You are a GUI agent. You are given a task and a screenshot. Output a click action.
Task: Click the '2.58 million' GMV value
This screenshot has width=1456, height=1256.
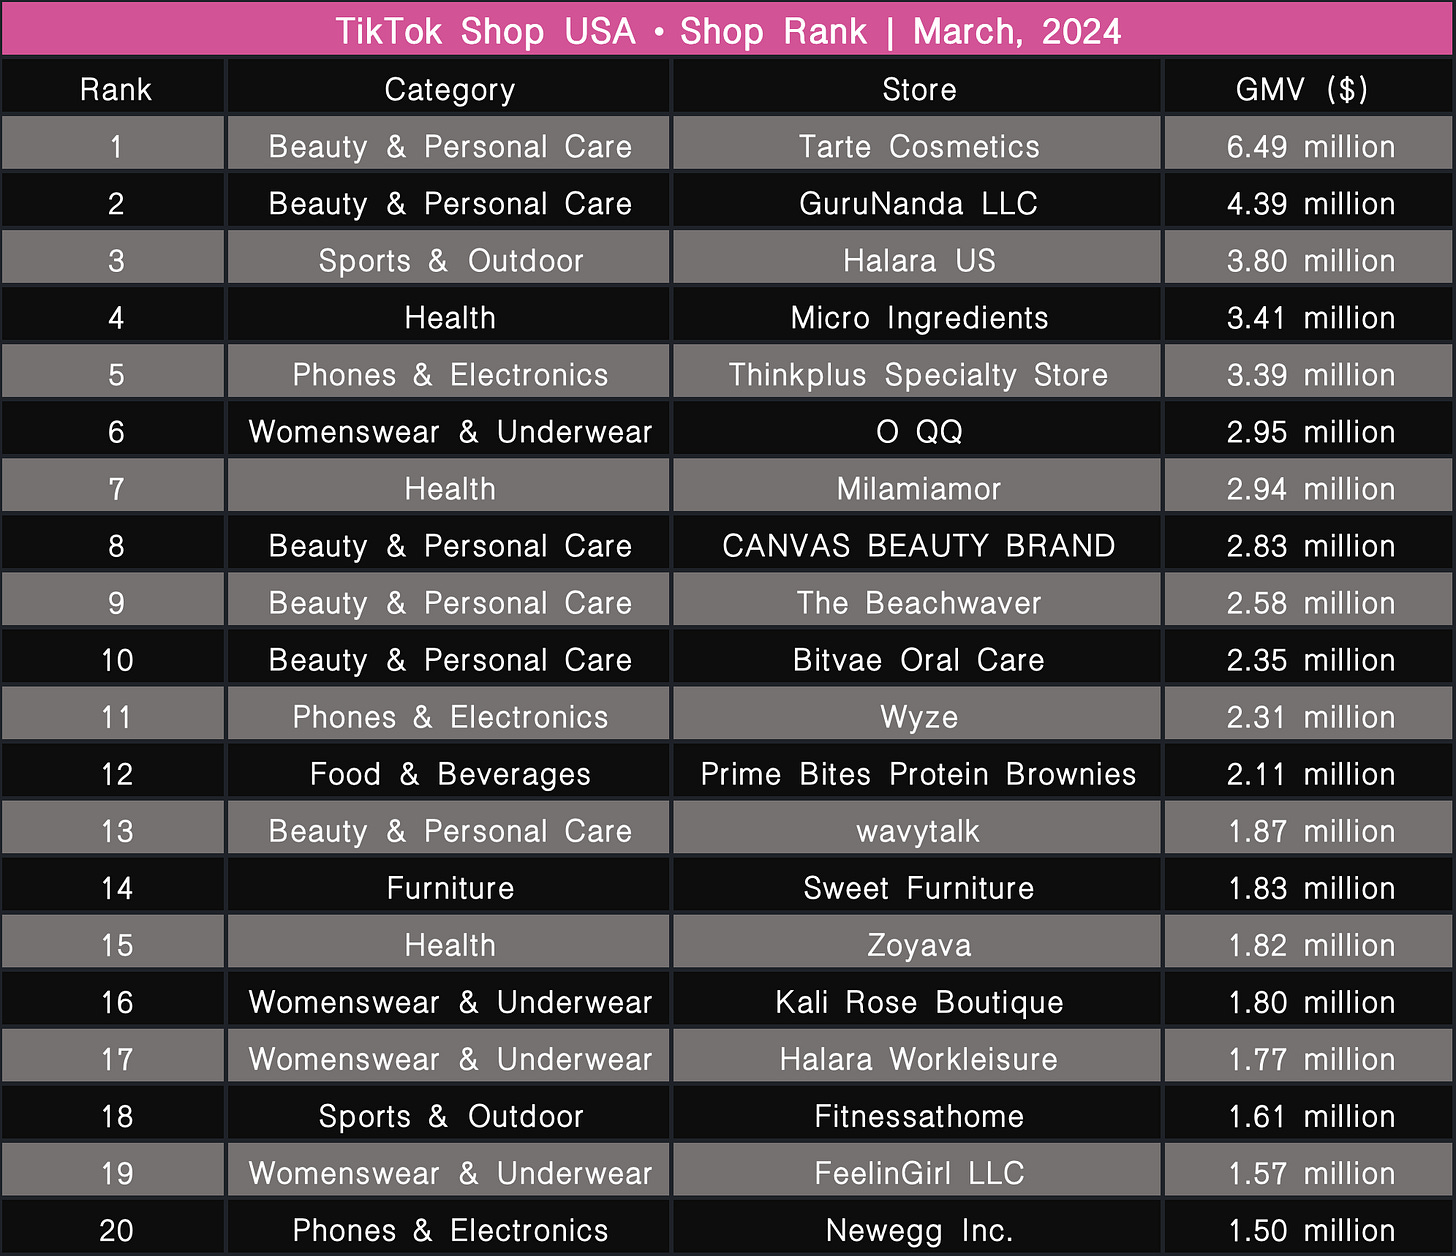1311,602
